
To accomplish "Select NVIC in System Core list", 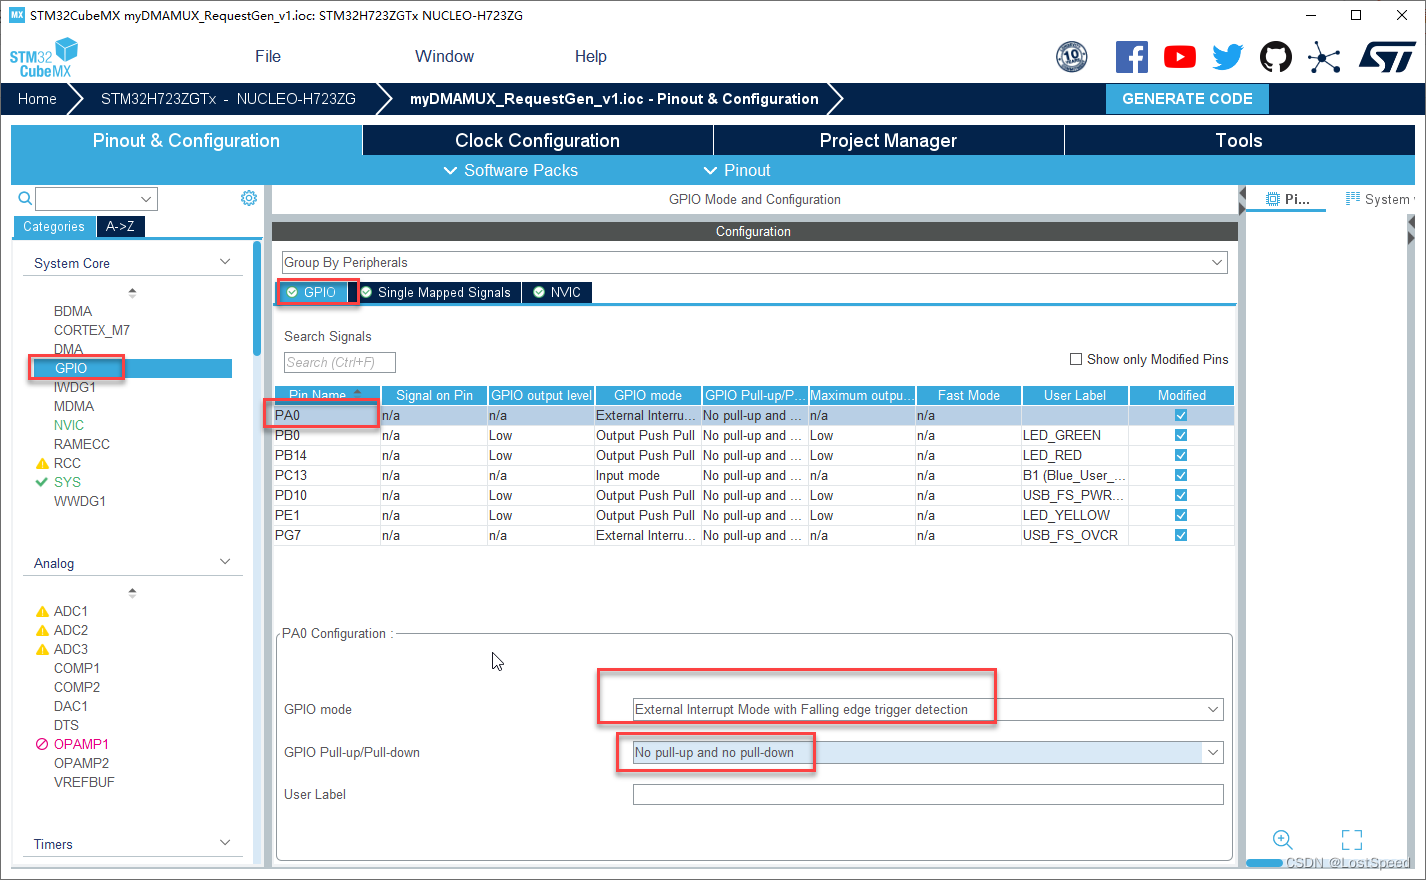I will click(x=69, y=425).
